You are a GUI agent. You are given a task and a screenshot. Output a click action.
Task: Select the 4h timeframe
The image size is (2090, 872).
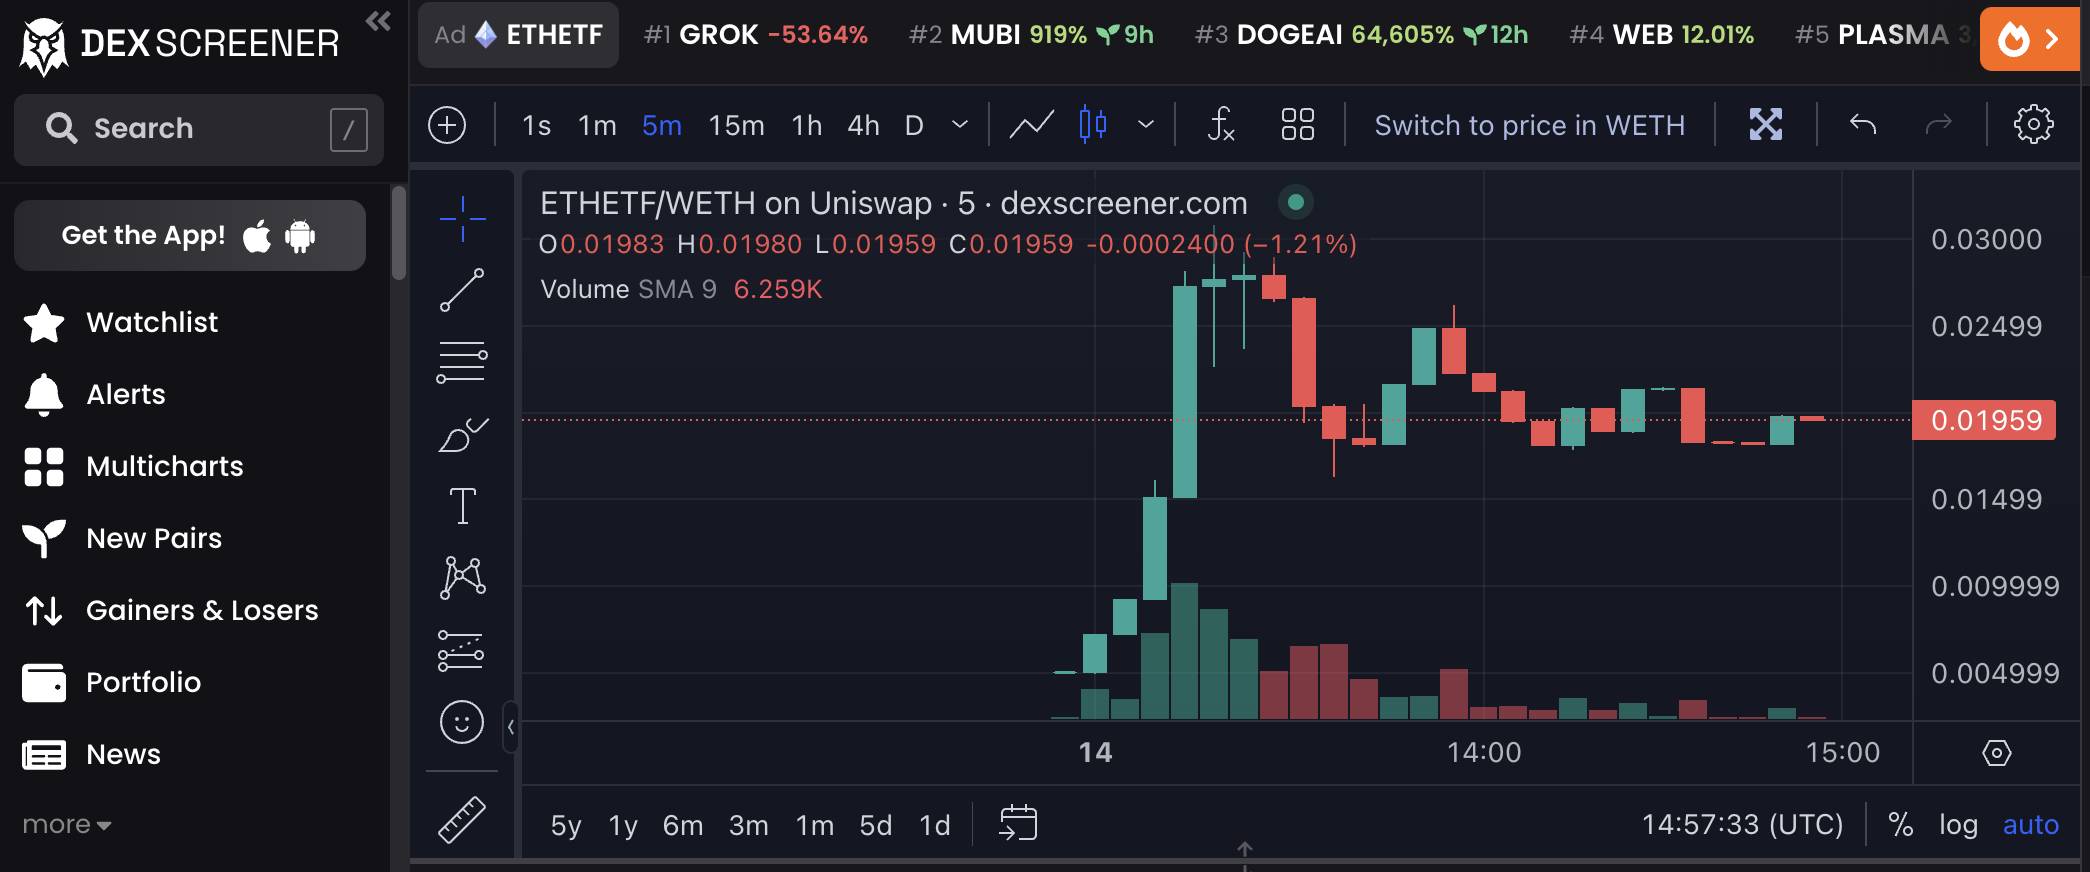(x=864, y=125)
